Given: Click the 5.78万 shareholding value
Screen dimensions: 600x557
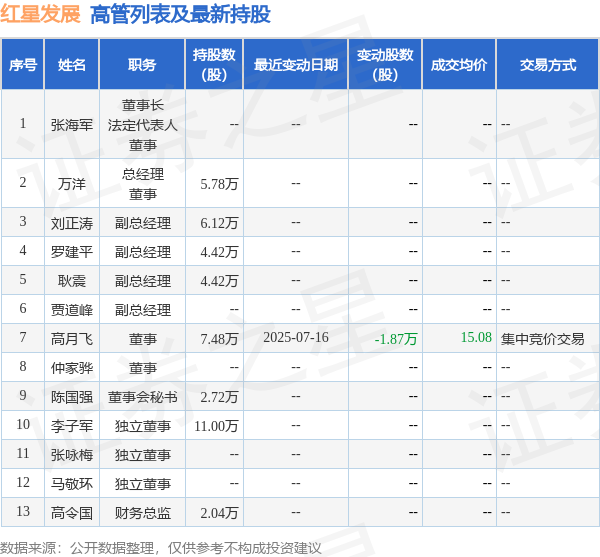Looking at the screenshot, I should (219, 184).
